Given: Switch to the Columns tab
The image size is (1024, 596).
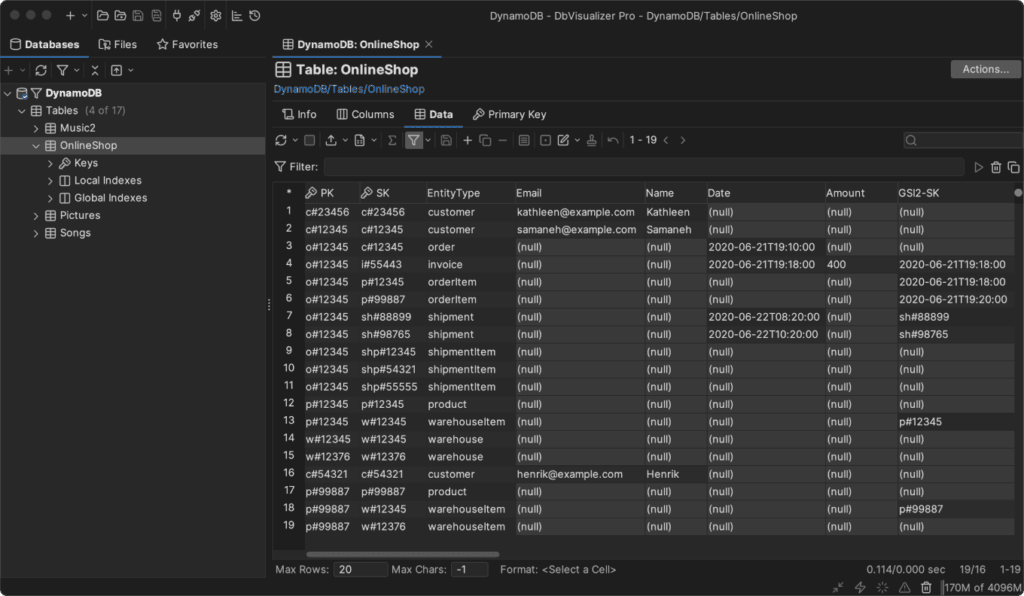Looking at the screenshot, I should pyautogui.click(x=365, y=114).
